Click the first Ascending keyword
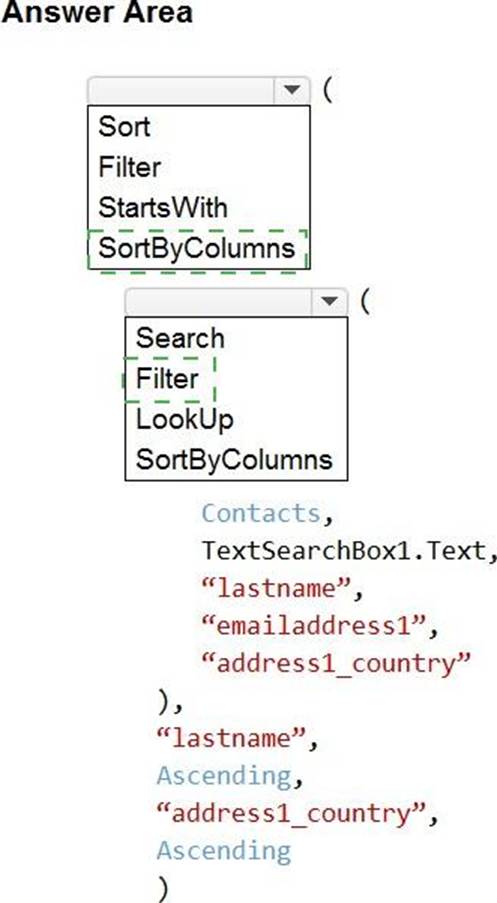Viewport: 497px width, 903px height. click(x=224, y=776)
